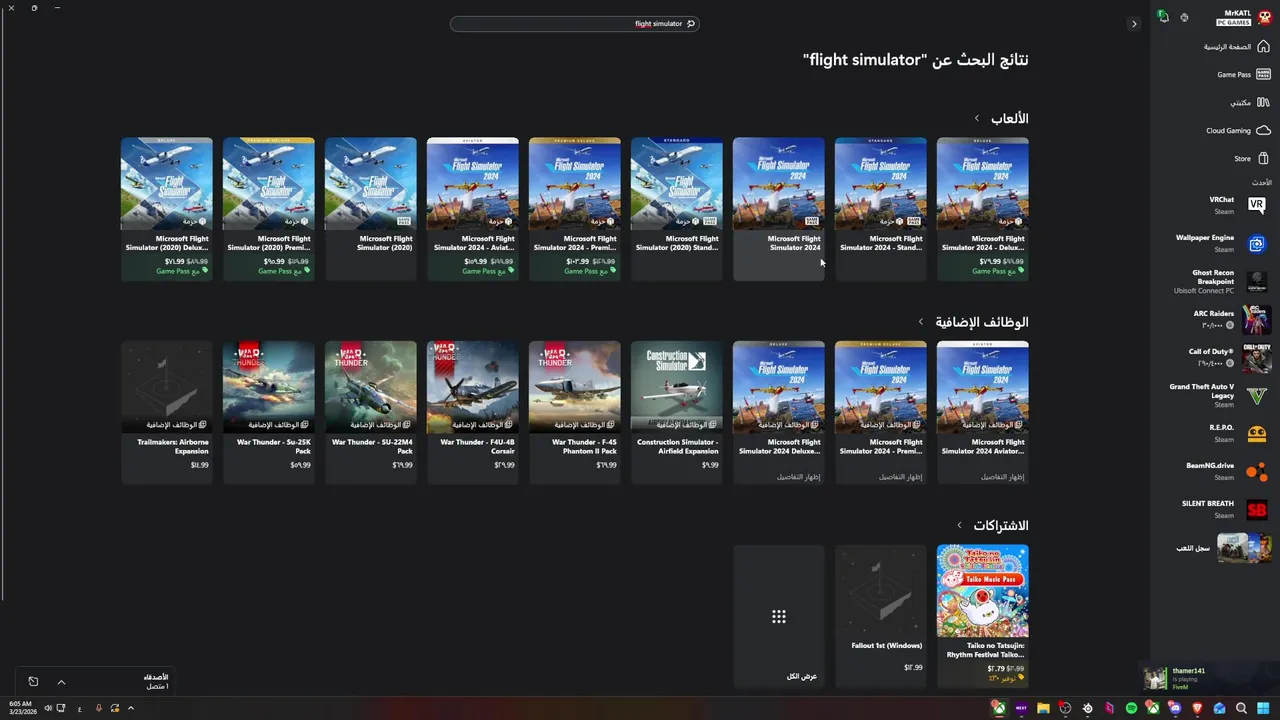Show hidden system tray icons chevron
1280x720 pixels.
131,708
